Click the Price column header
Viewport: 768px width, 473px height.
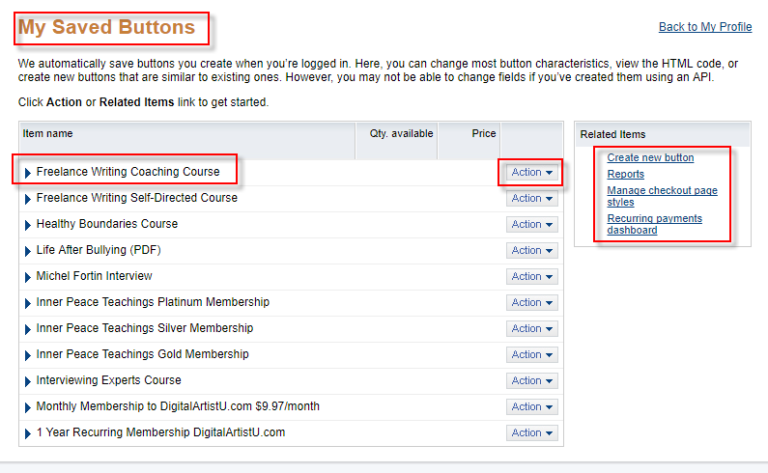483,133
